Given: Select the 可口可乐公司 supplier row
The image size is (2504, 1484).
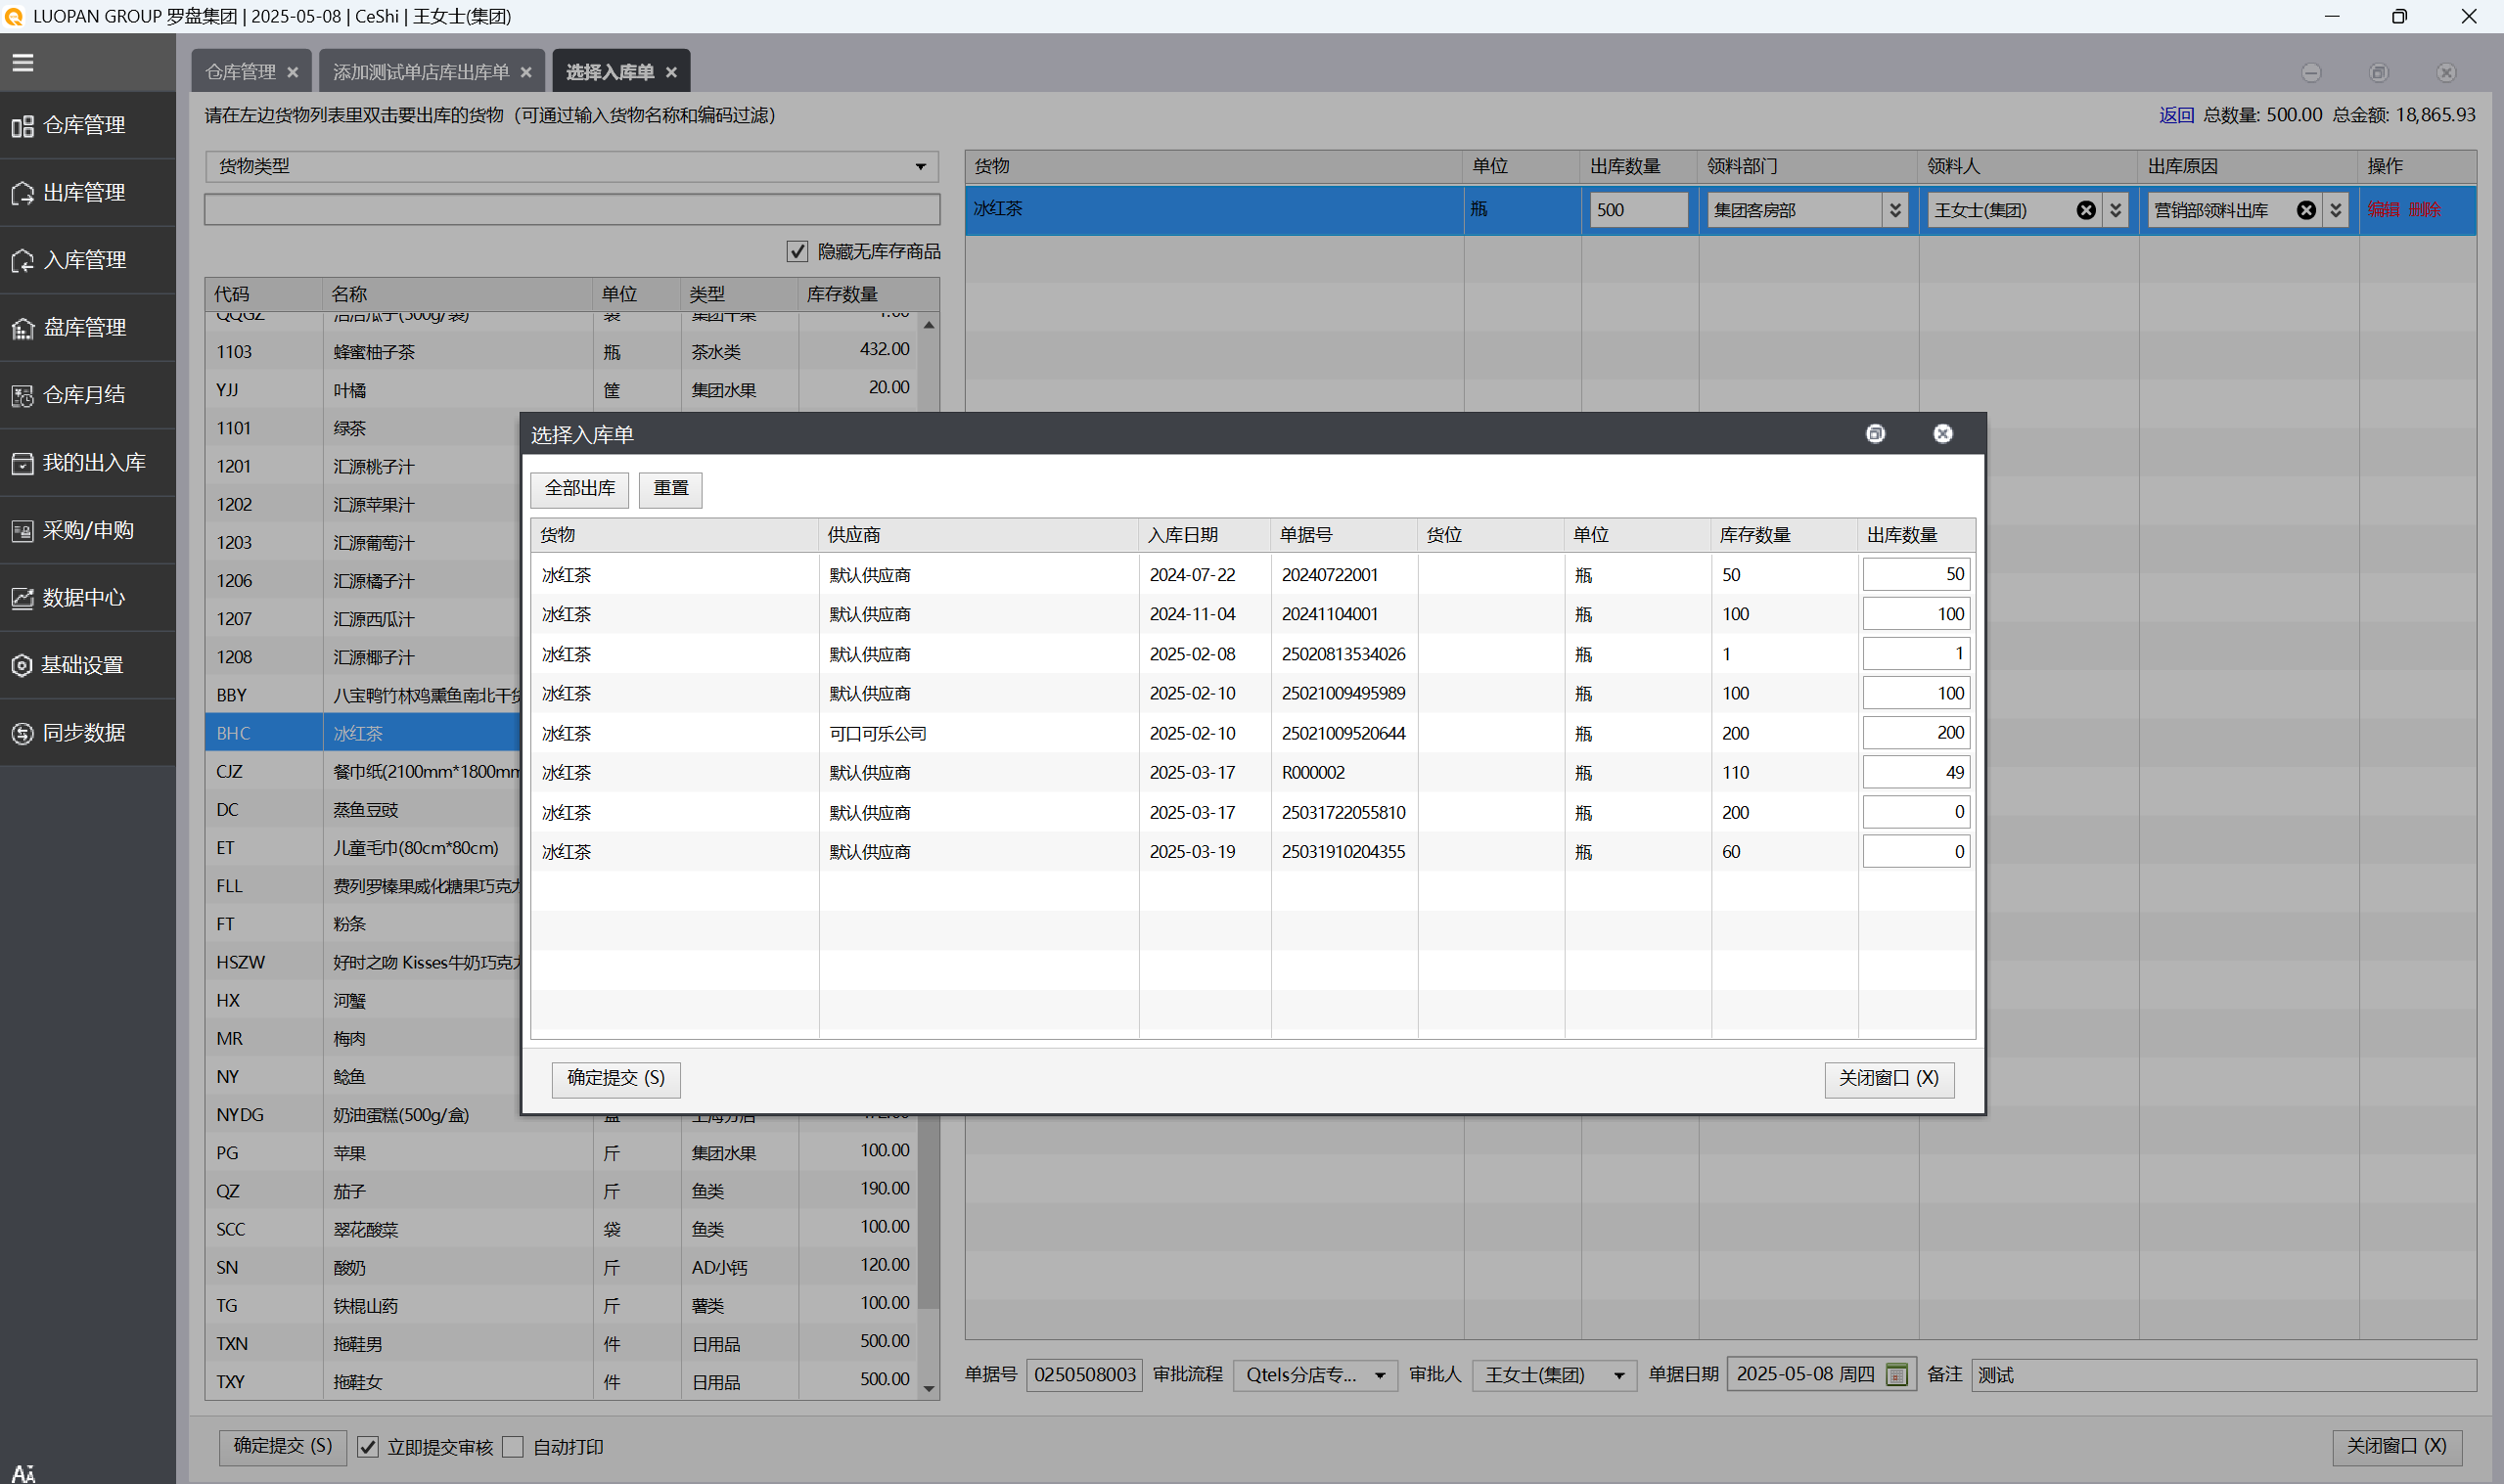Looking at the screenshot, I should point(1253,733).
